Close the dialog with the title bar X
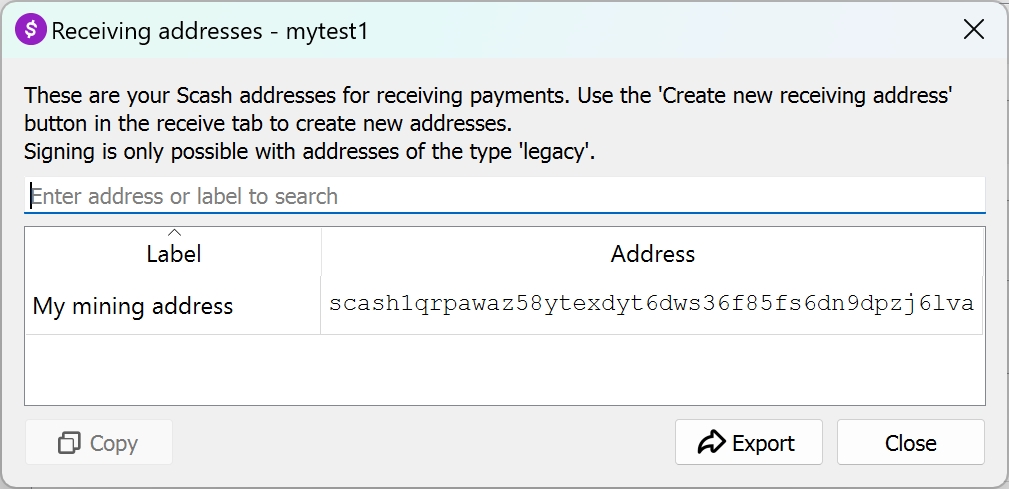The width and height of the screenshot is (1009, 489). click(974, 30)
